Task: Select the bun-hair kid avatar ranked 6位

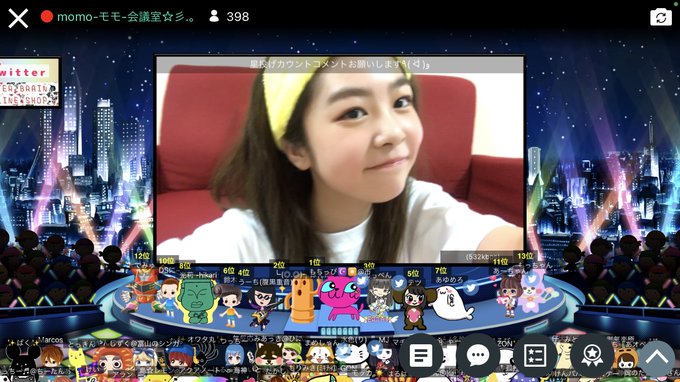Action: pyautogui.click(x=229, y=306)
